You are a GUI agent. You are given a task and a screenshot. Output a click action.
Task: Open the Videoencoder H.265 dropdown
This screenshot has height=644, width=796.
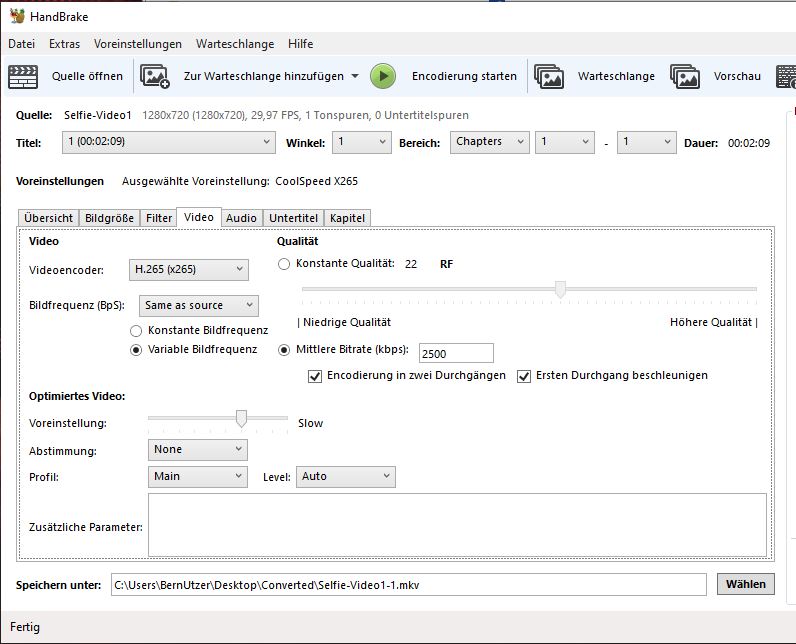(x=189, y=269)
